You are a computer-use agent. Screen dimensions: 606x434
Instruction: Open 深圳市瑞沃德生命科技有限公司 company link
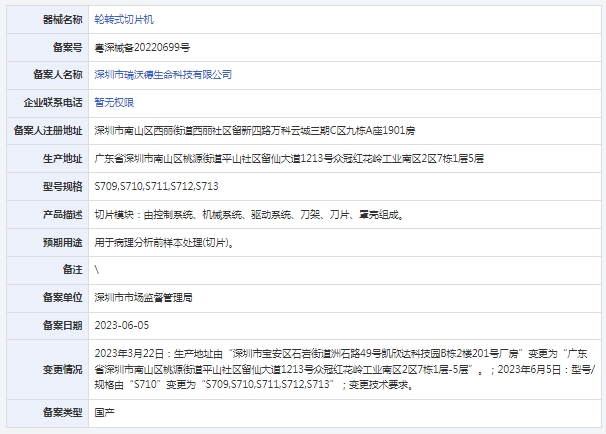[163, 75]
